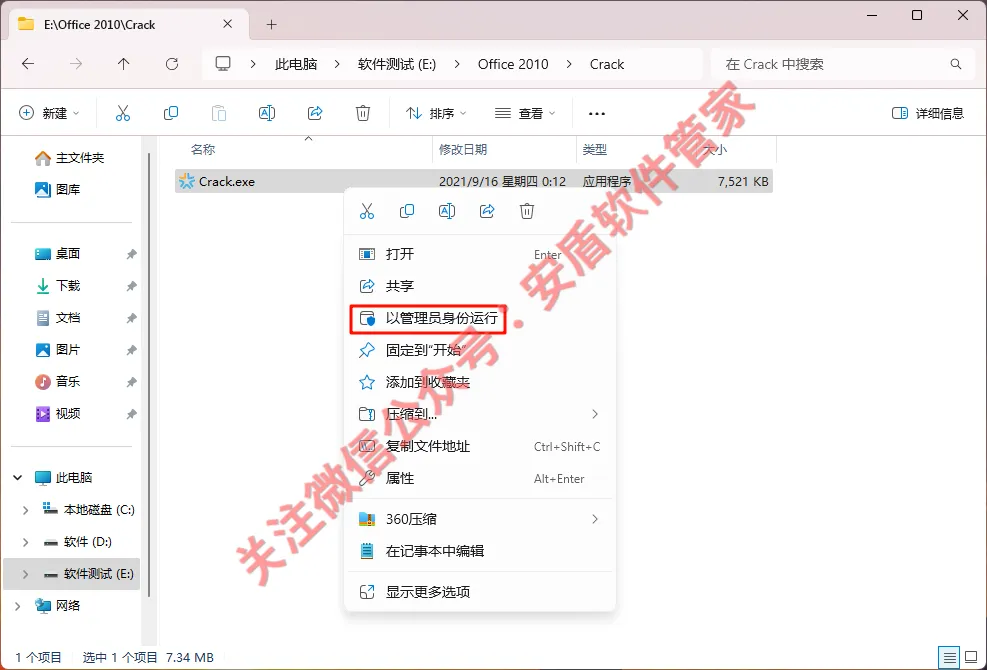Click the search magnifier icon
The image size is (987, 670).
pyautogui.click(x=956, y=64)
